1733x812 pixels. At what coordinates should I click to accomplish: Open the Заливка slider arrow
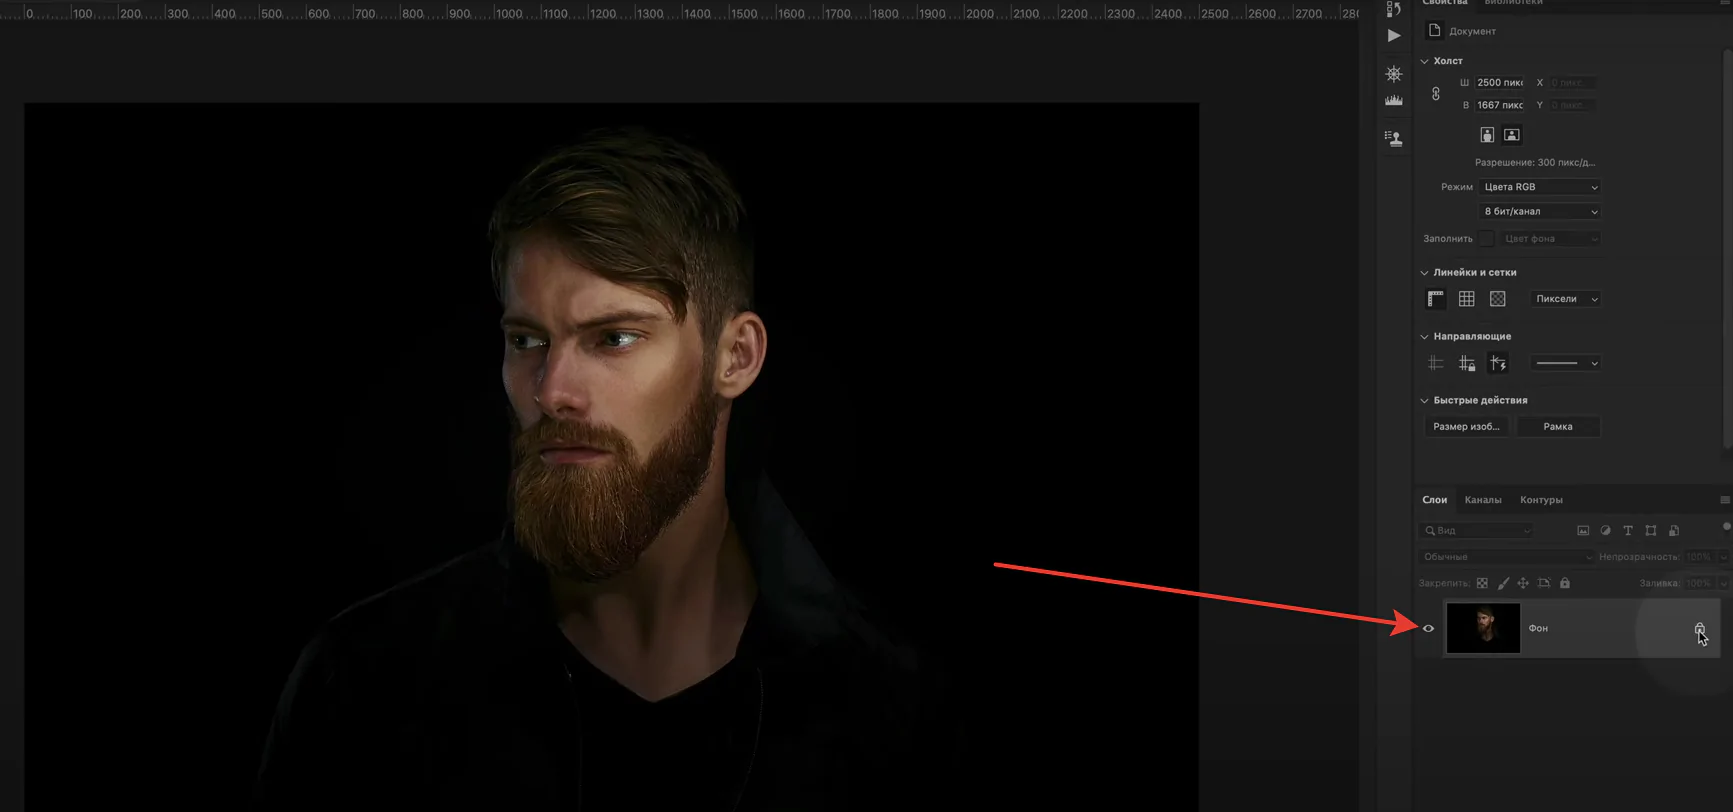[1725, 583]
